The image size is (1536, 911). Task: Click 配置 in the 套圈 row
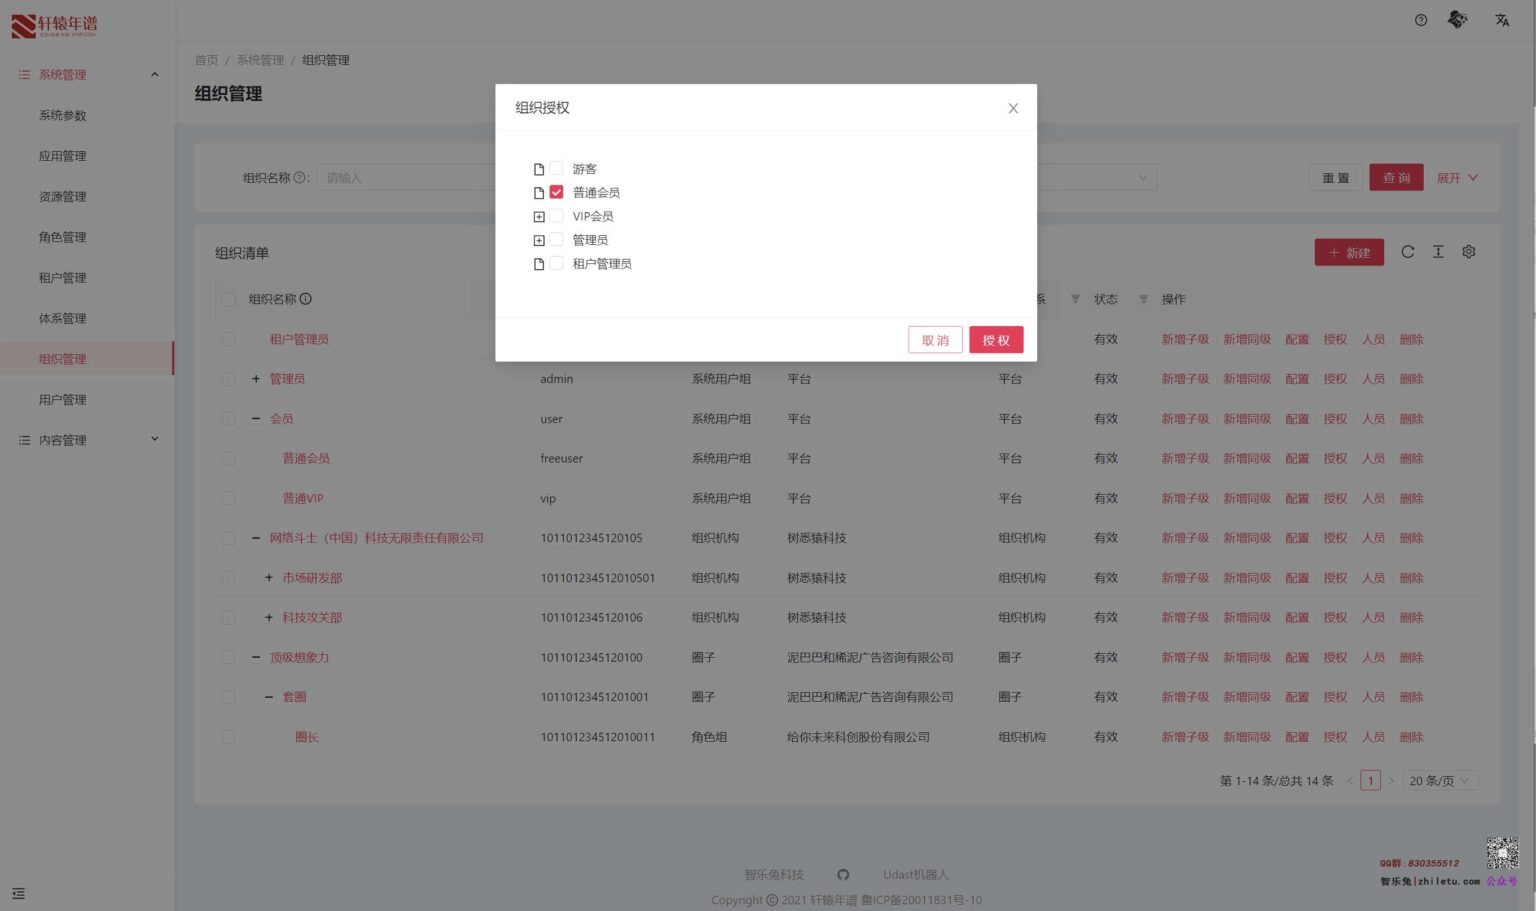point(1297,697)
